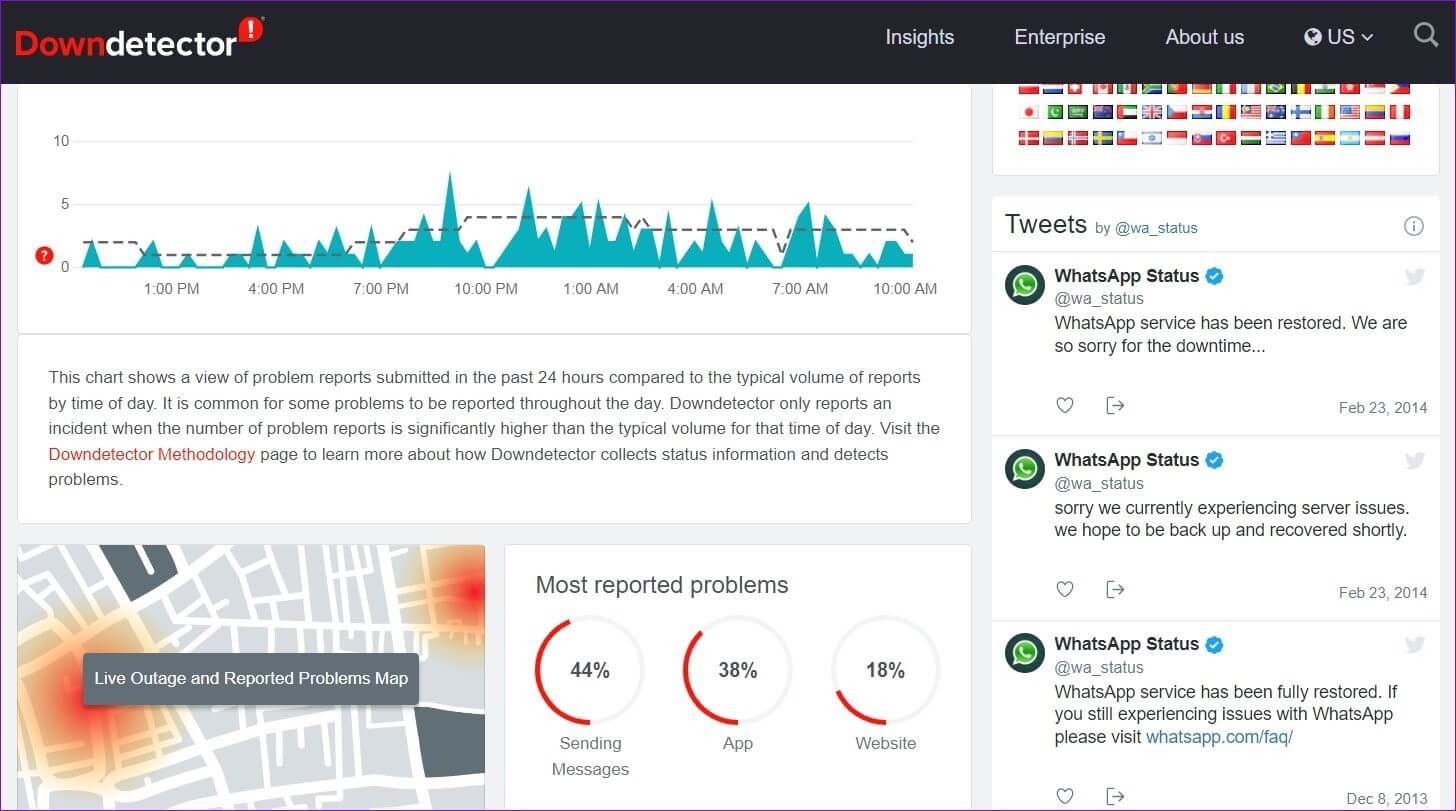The height and width of the screenshot is (811, 1456).
Task: Select the Greece flag
Action: (1276, 138)
